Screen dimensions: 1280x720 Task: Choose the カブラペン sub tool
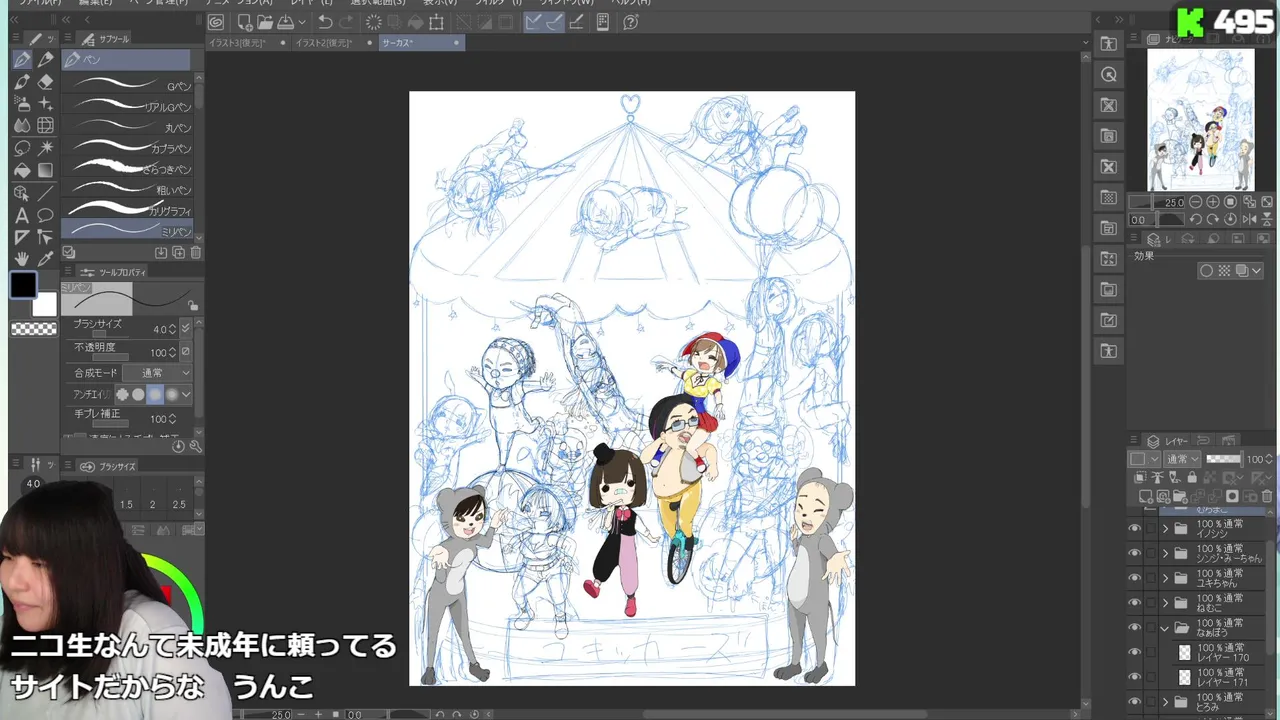point(127,148)
